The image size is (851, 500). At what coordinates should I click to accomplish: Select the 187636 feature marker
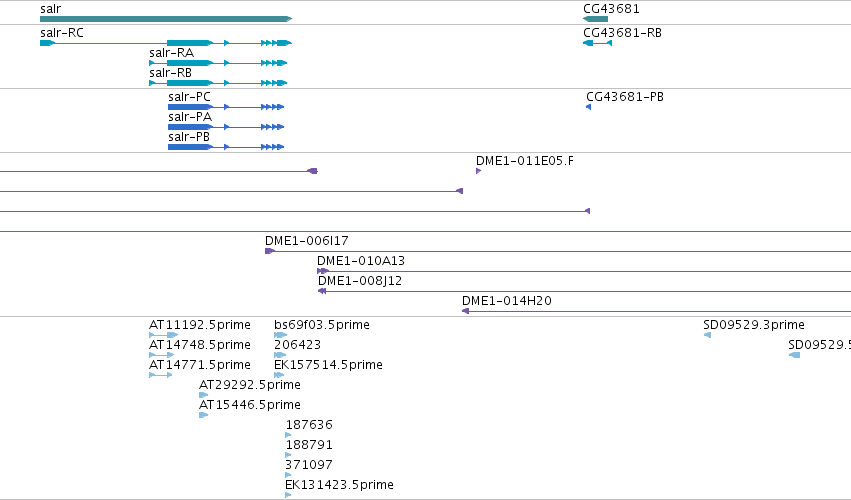(x=288, y=435)
